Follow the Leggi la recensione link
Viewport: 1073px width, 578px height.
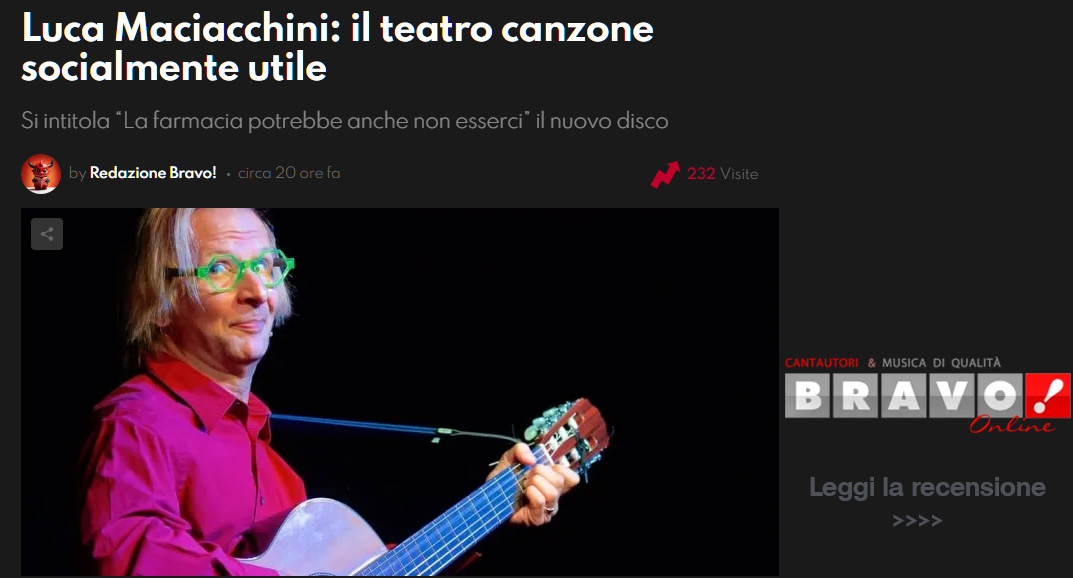[x=927, y=487]
